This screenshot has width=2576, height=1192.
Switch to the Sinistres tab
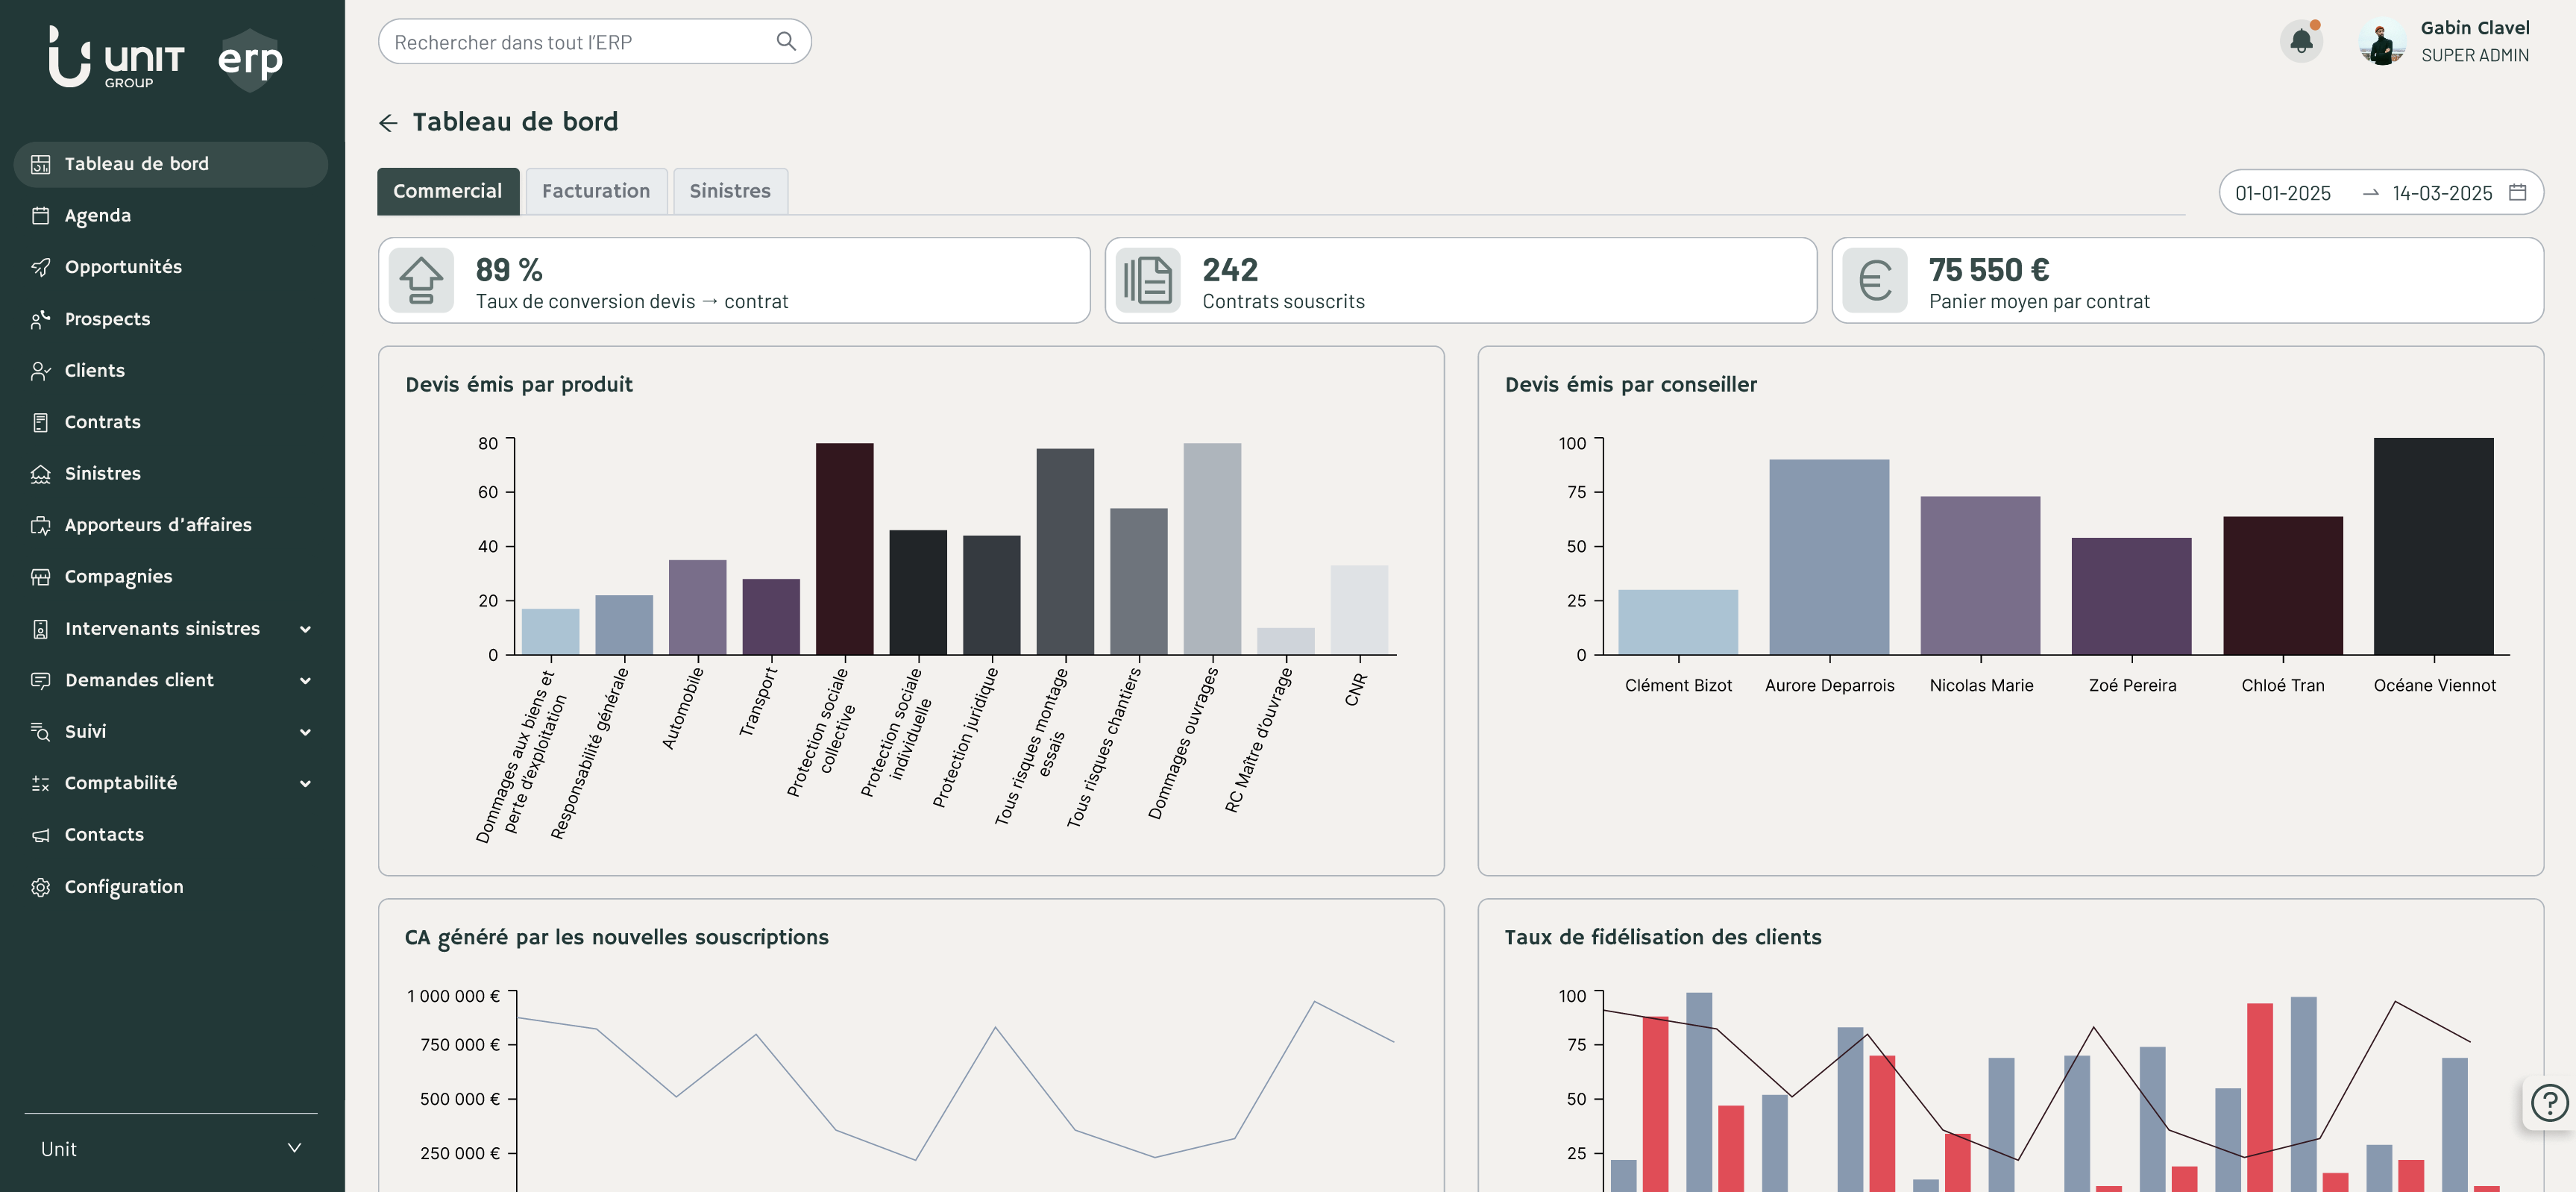point(729,191)
